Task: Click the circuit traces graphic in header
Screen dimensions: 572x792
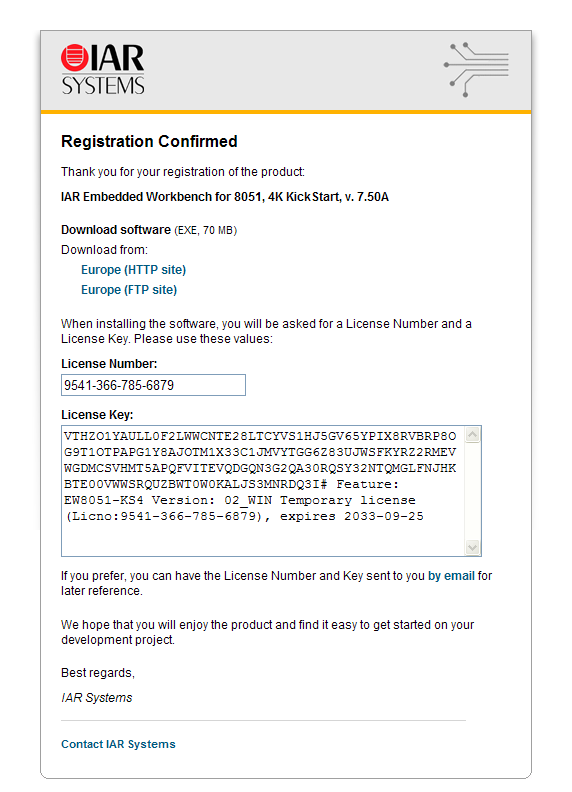Action: coord(476,70)
